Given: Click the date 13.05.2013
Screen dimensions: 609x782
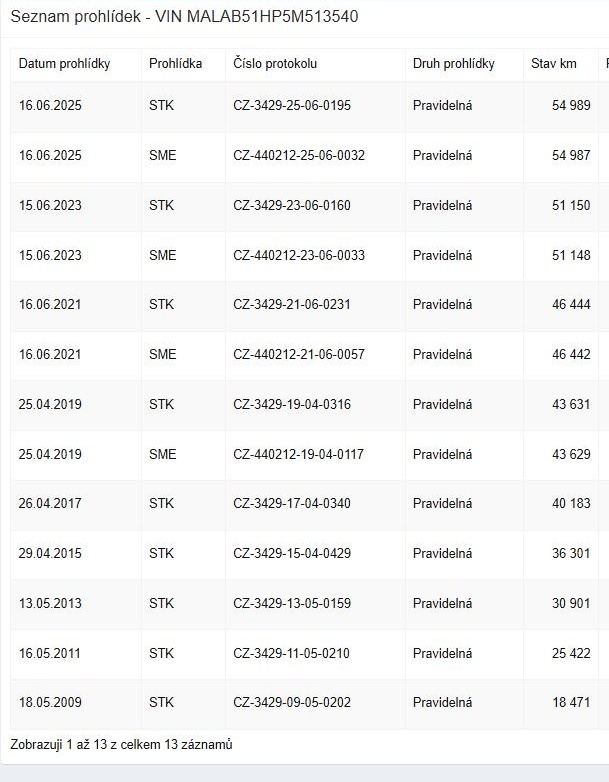Looking at the screenshot, I should (x=50, y=604).
